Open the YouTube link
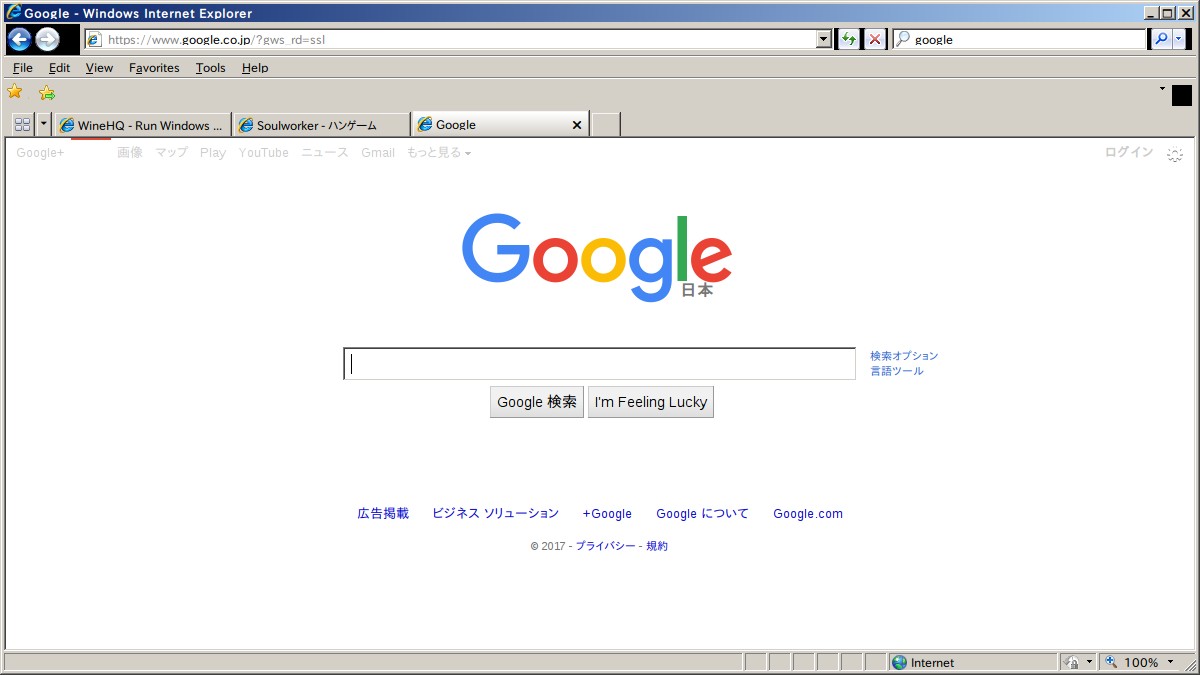The image size is (1200, 675). pyautogui.click(x=264, y=153)
